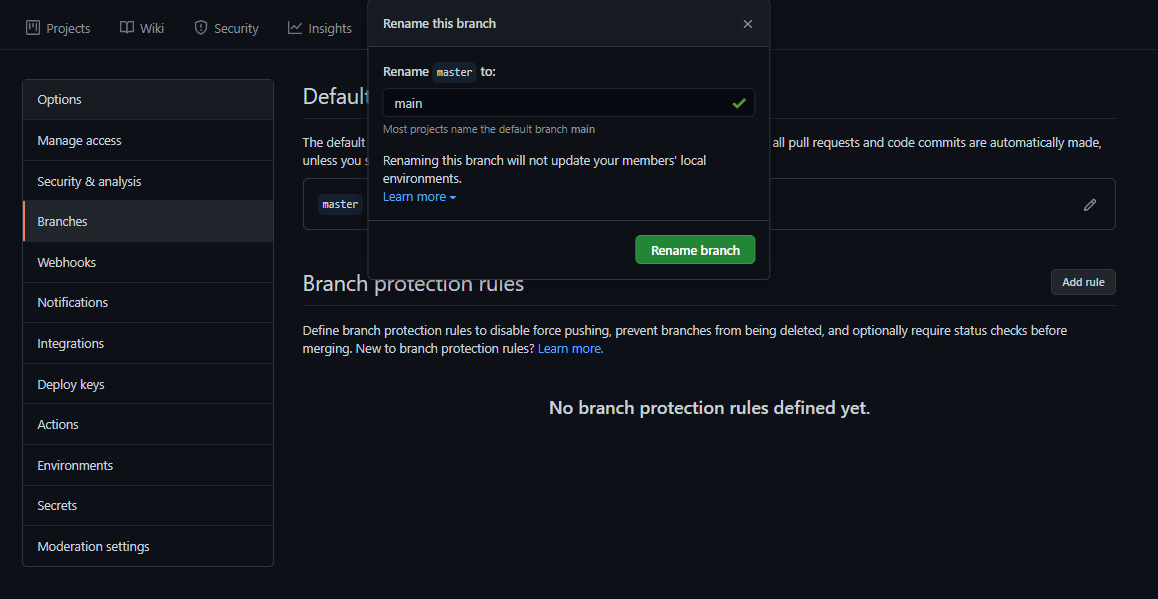
Task: Open the Secrets settings section
Action: (x=57, y=505)
